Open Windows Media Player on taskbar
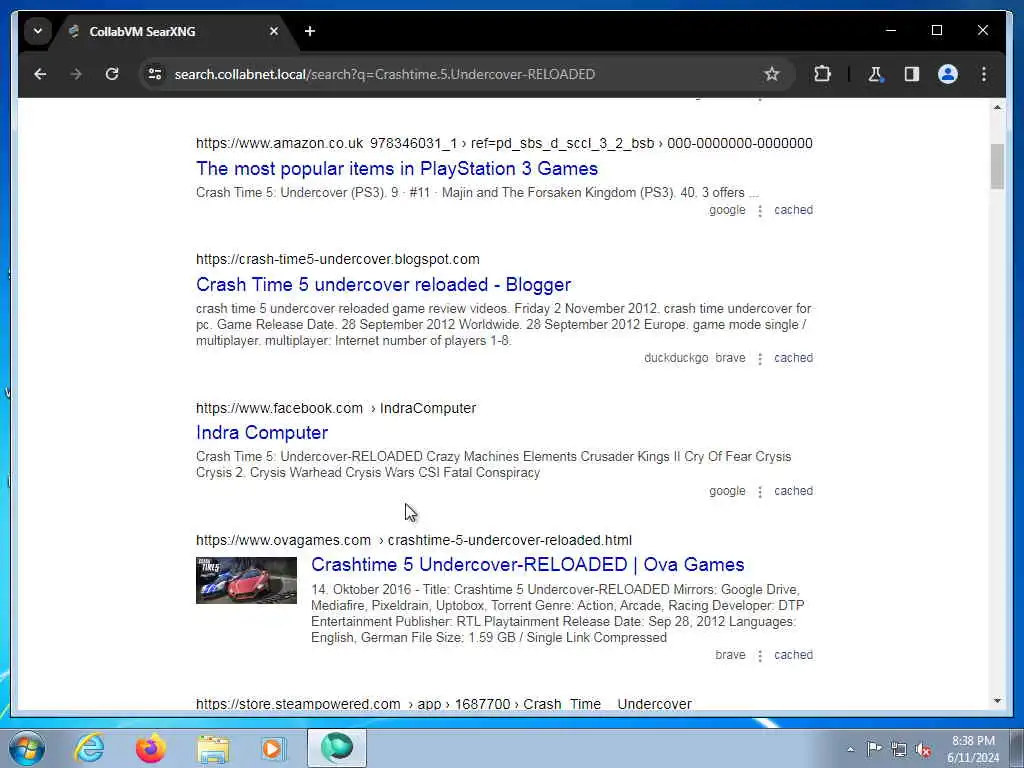 pyautogui.click(x=273, y=748)
